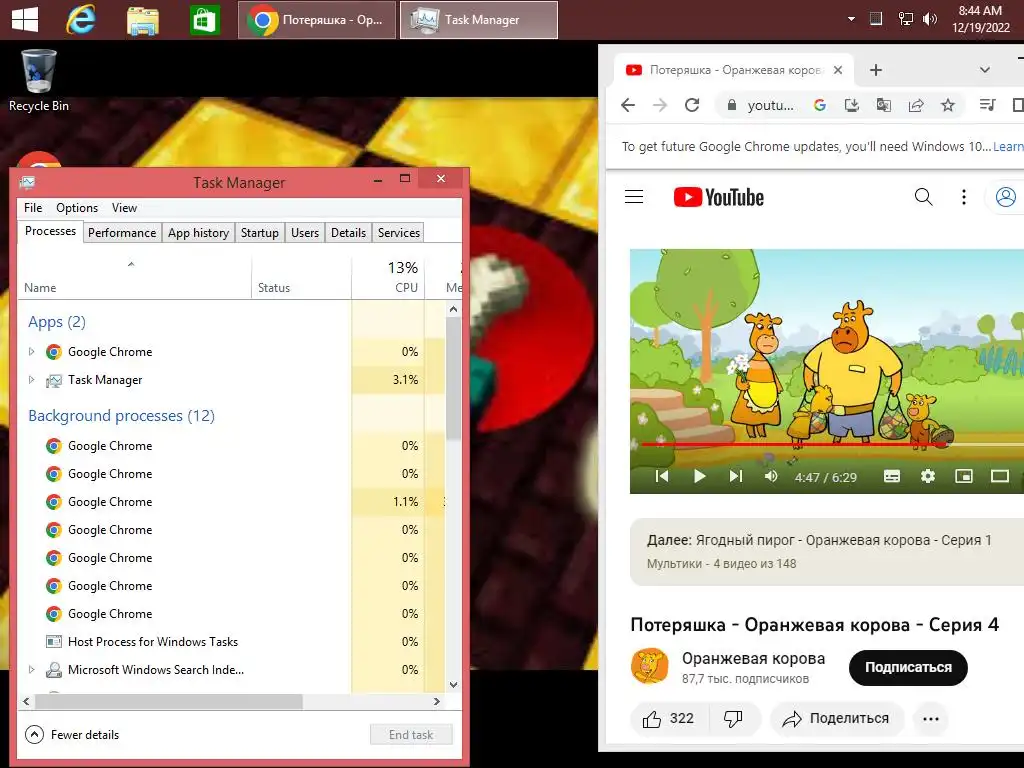
Task: Open the YouTube hamburger guide menu
Action: click(x=634, y=197)
